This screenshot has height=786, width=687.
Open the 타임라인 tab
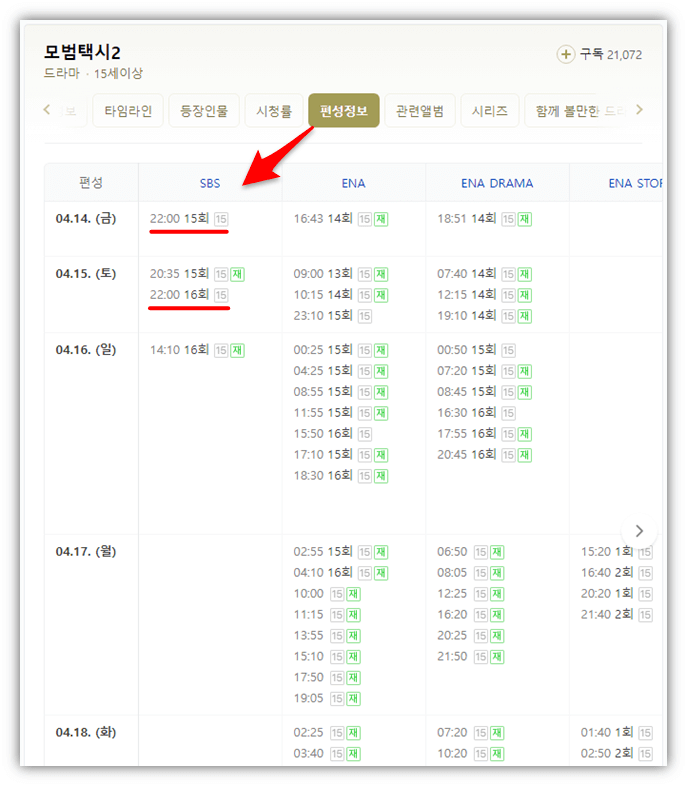coord(128,110)
